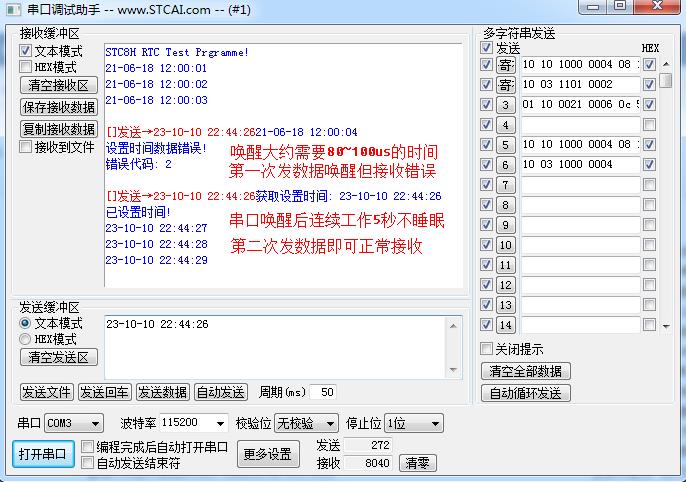Open the 115200 baud rate dropdown
The height and width of the screenshot is (482, 686).
[193, 423]
